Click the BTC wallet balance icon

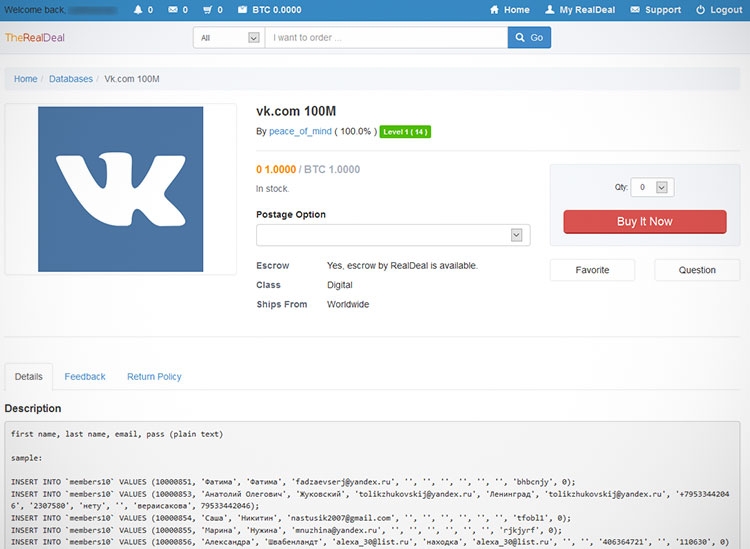[243, 10]
